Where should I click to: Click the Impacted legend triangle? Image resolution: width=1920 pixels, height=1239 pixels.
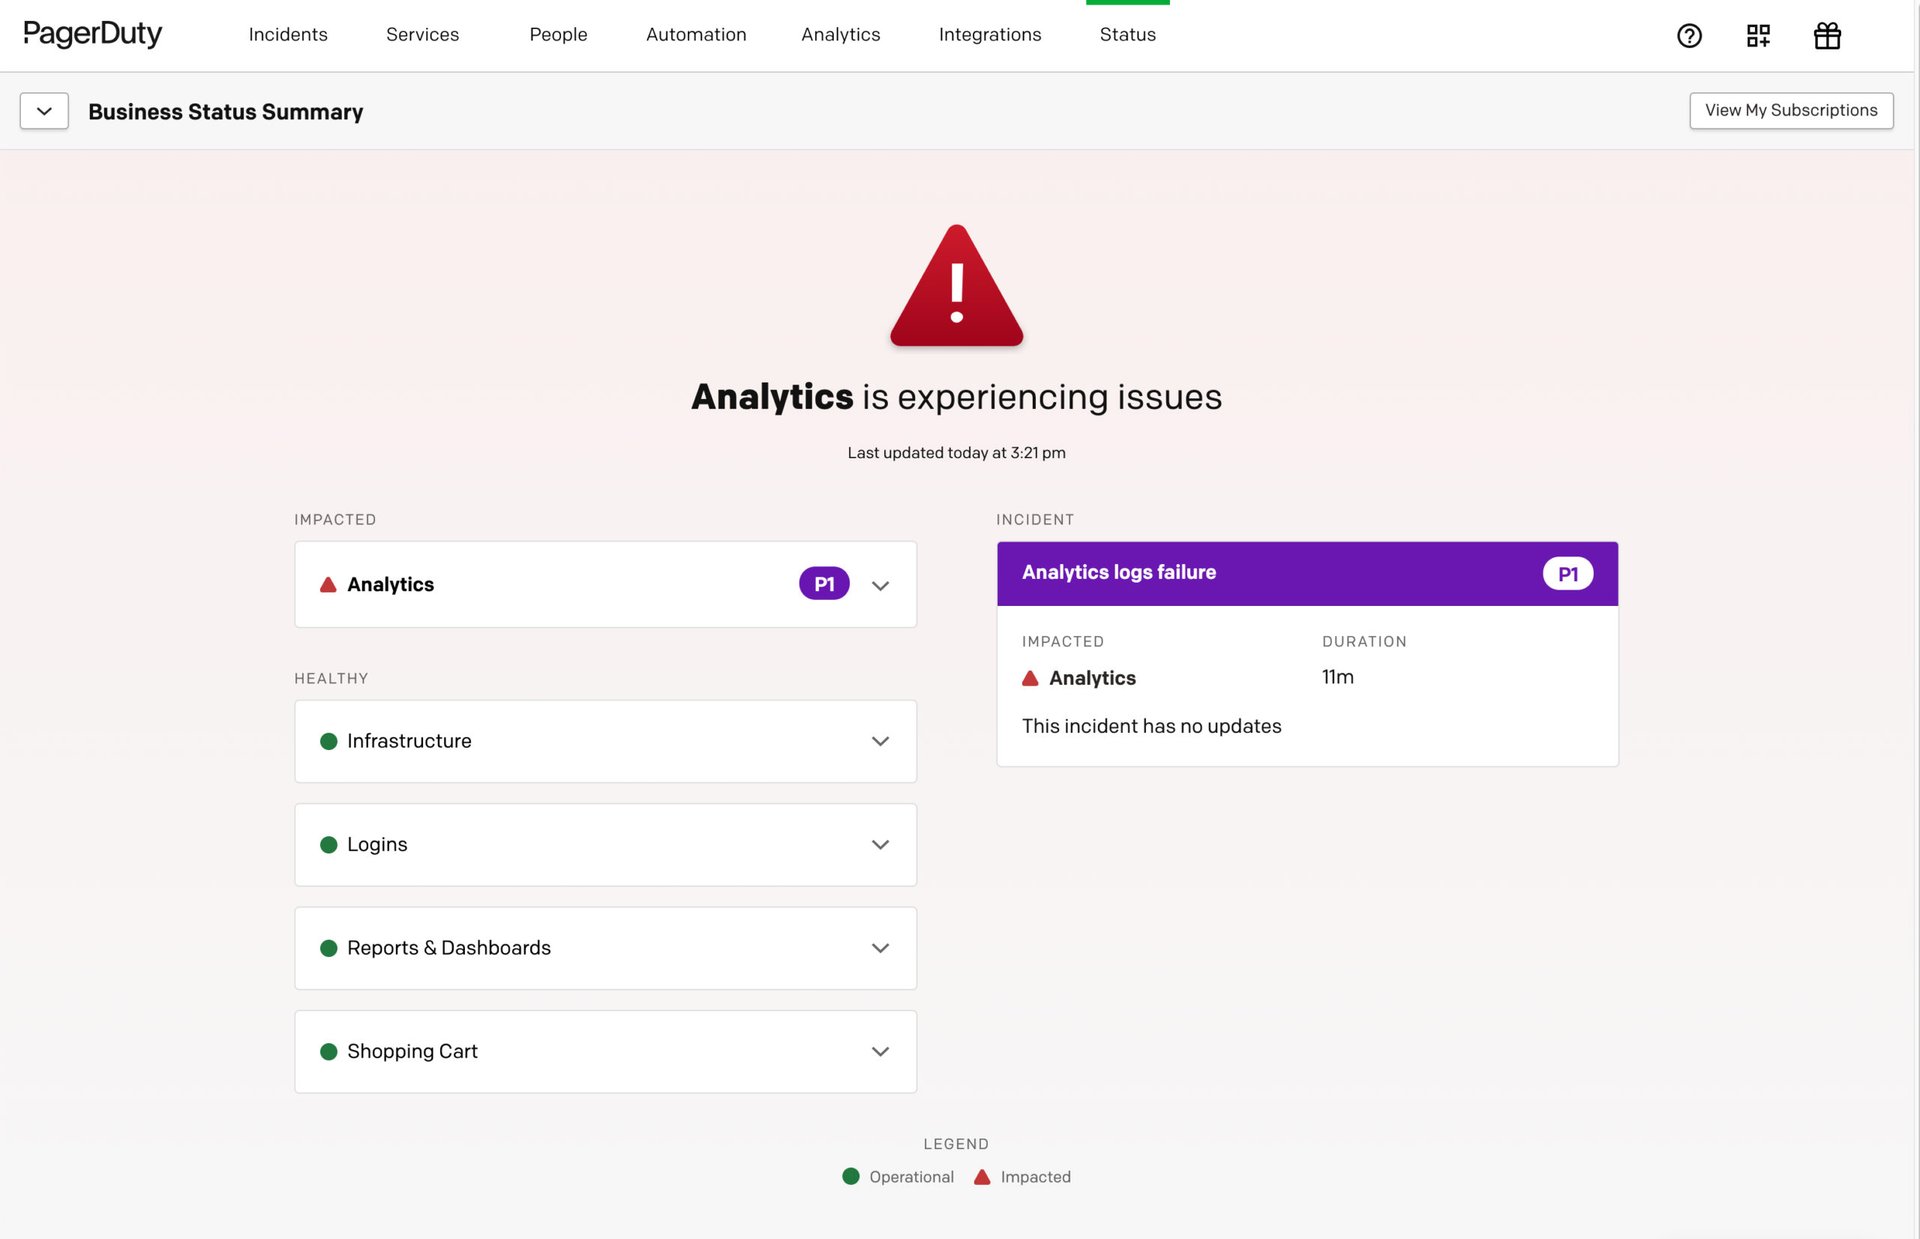[x=983, y=1177]
